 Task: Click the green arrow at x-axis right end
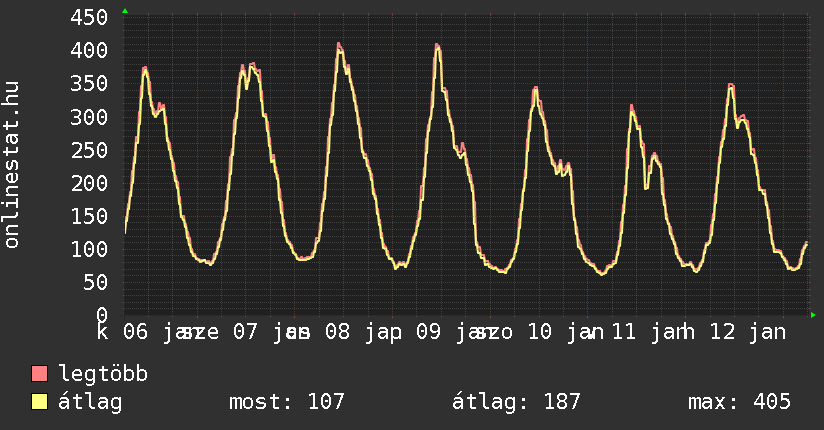(x=814, y=315)
